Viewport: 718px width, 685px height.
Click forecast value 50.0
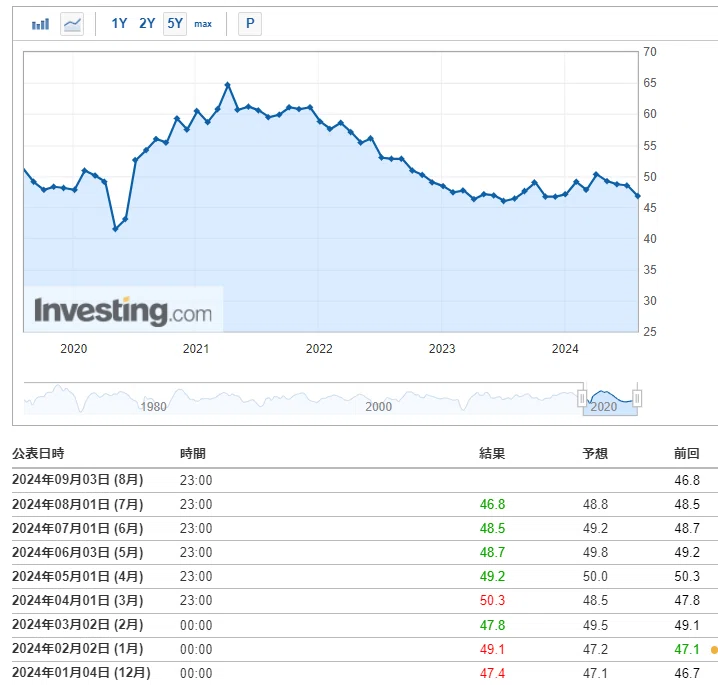pyautogui.click(x=595, y=576)
